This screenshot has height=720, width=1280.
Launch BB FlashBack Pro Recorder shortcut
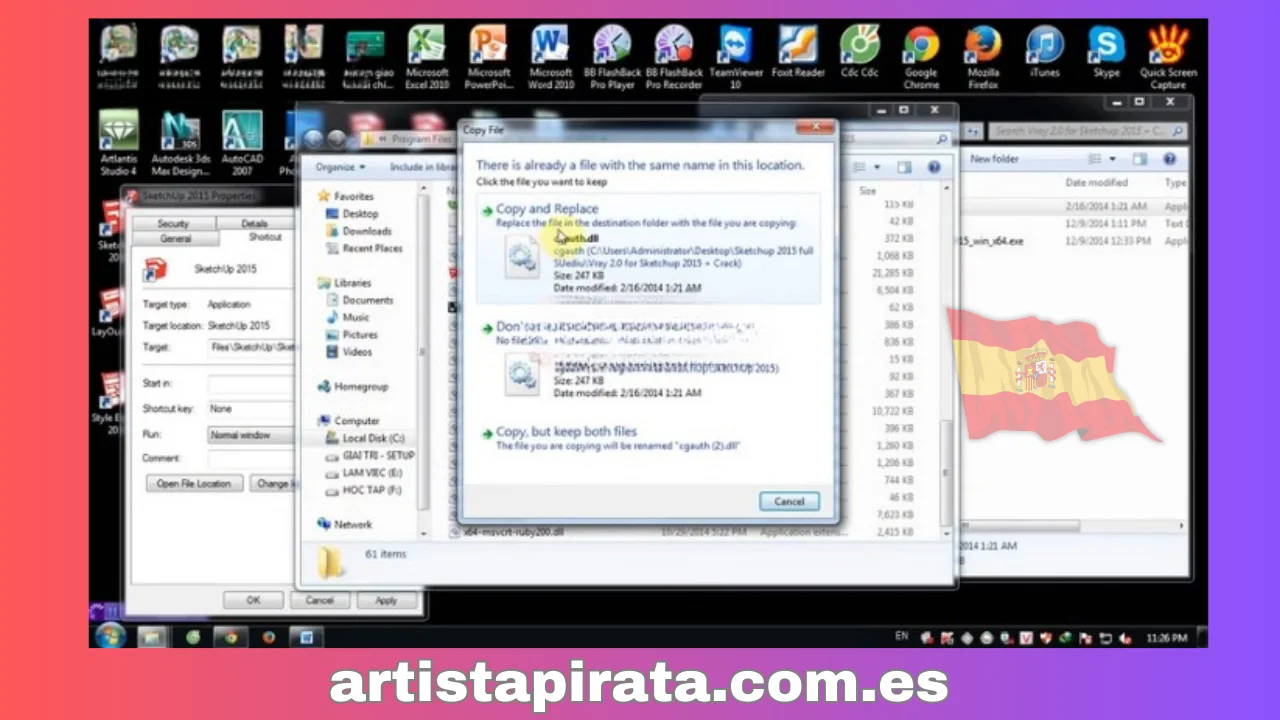coord(674,58)
